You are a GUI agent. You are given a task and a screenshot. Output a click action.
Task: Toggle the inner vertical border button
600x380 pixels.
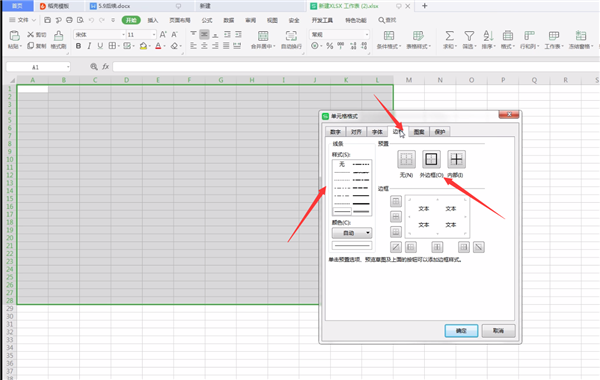(x=437, y=247)
